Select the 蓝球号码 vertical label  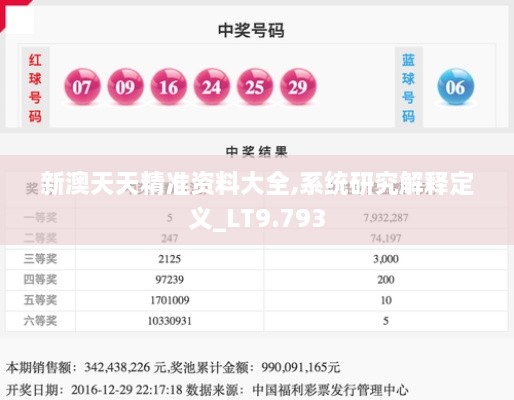coord(408,88)
